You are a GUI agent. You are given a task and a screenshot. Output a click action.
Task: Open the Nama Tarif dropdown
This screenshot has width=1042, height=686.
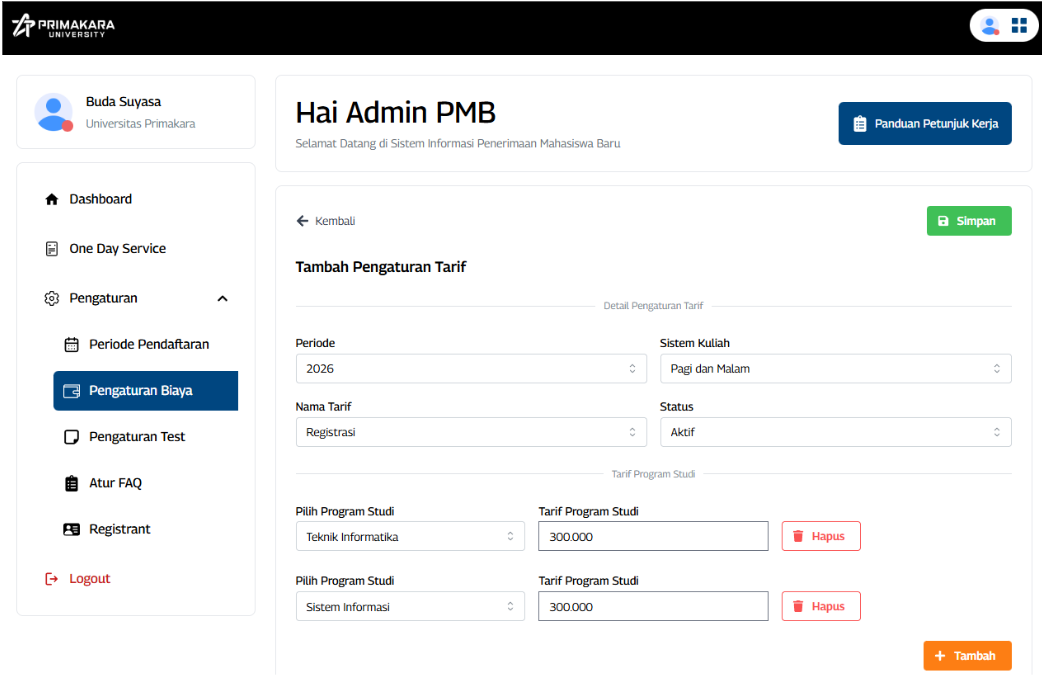tap(470, 432)
